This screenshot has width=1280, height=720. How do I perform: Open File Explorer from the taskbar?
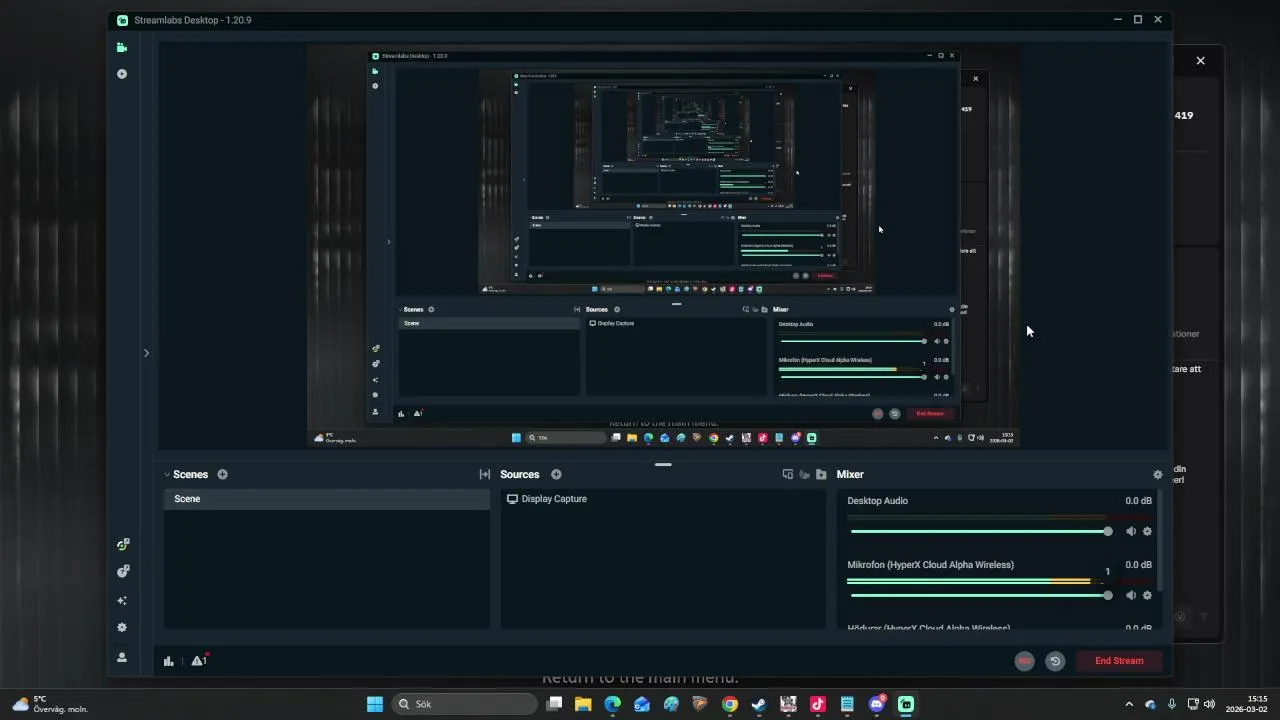click(x=583, y=704)
